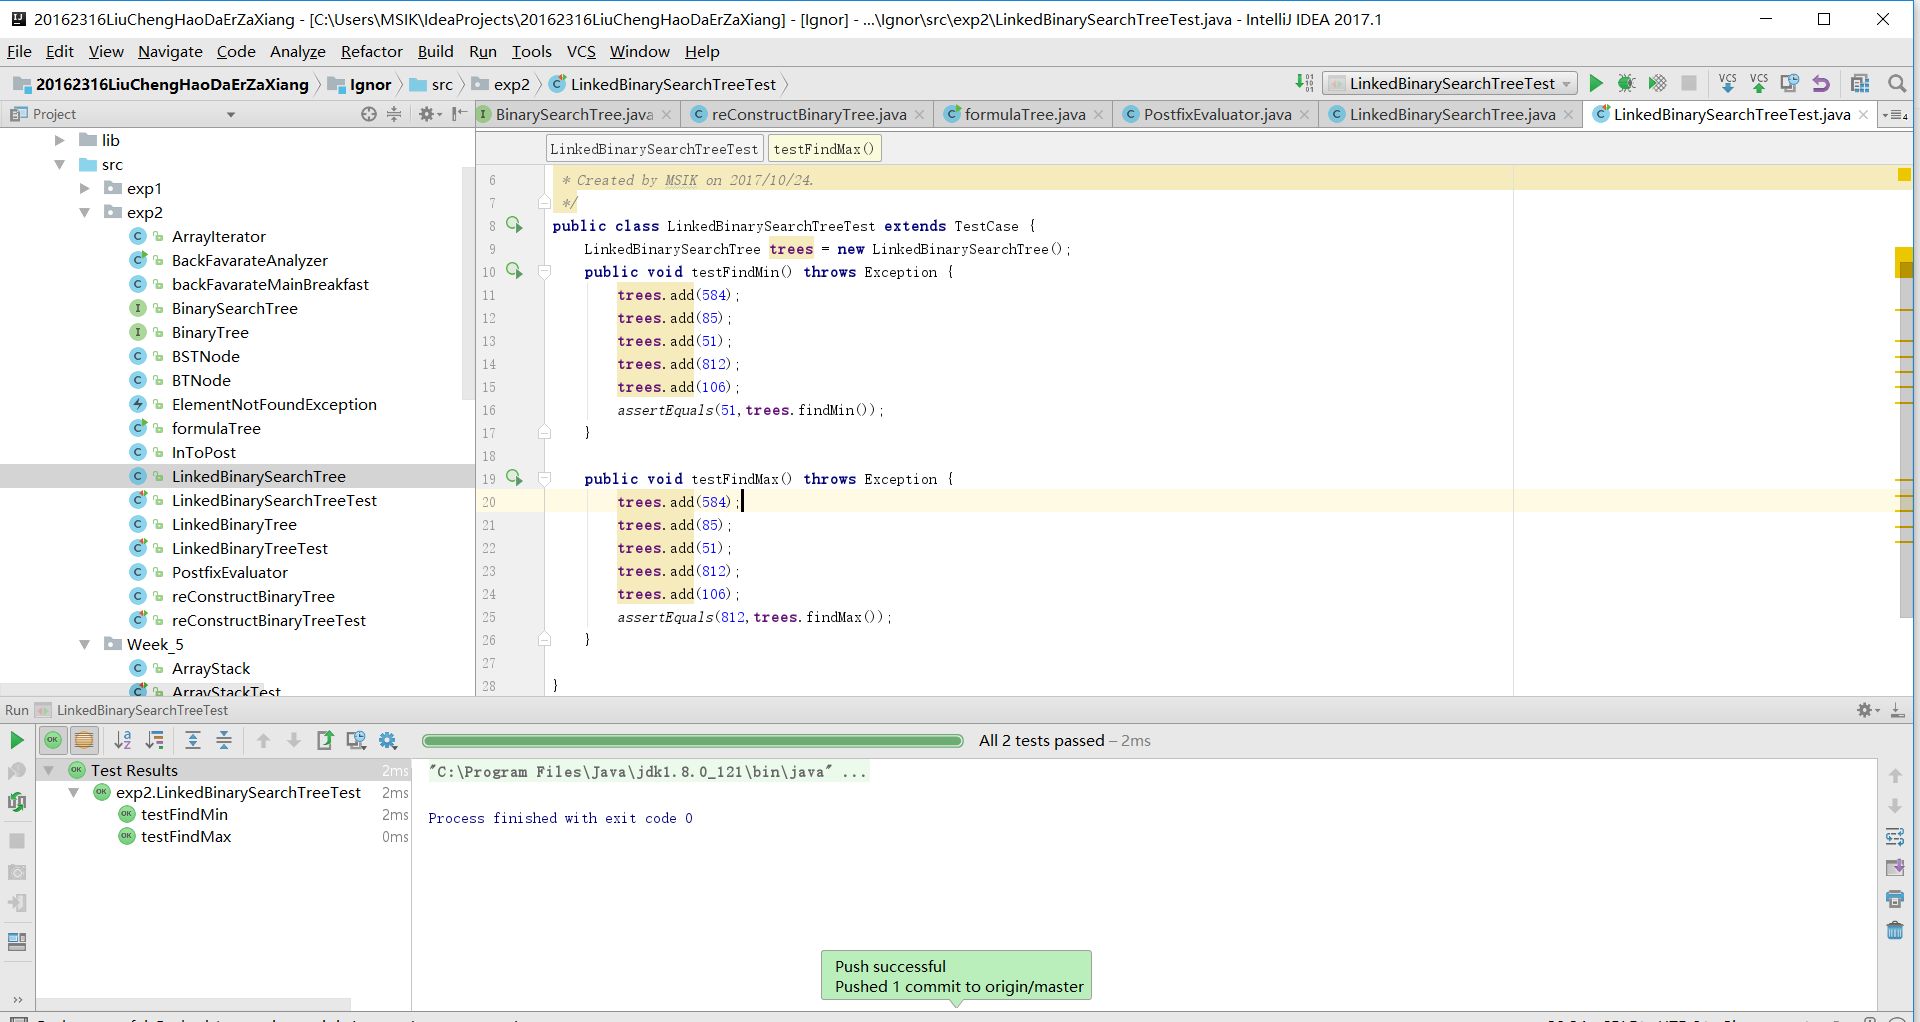Click testFindMax() structure breadcrumb
The image size is (1920, 1022).
coord(823,149)
